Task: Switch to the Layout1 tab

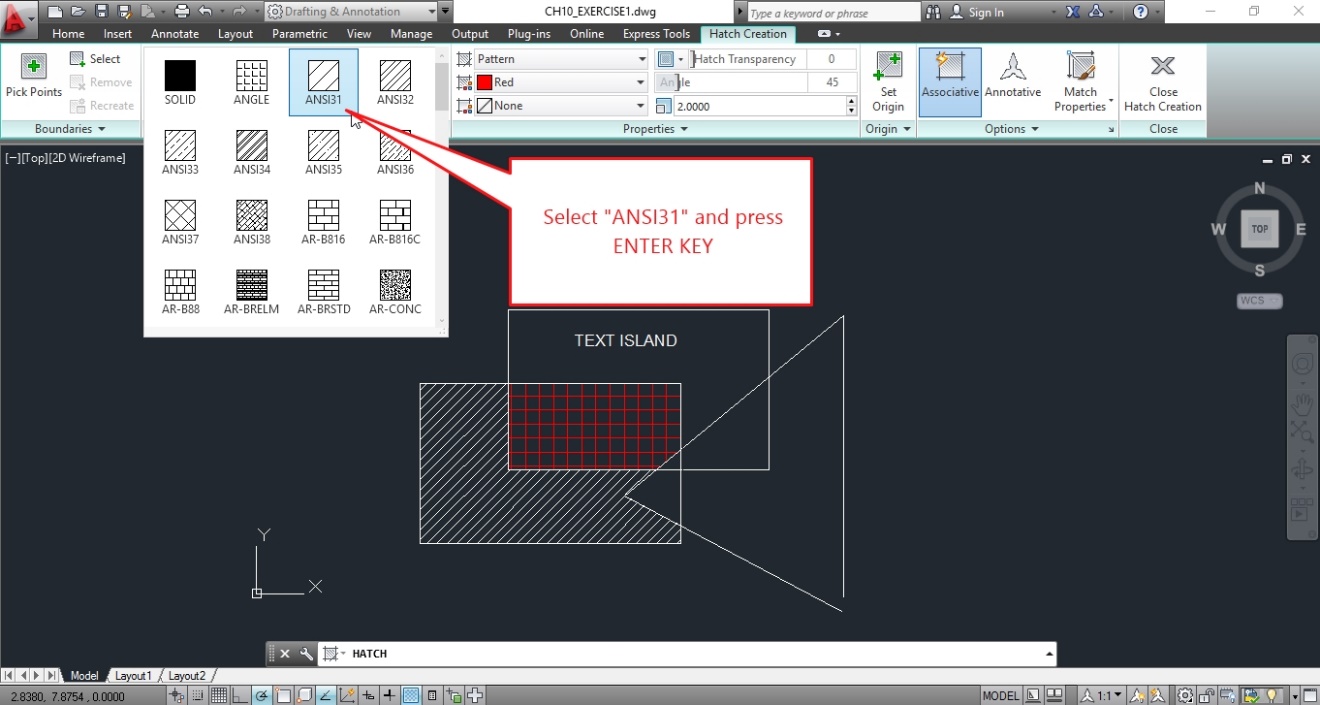Action: (132, 675)
